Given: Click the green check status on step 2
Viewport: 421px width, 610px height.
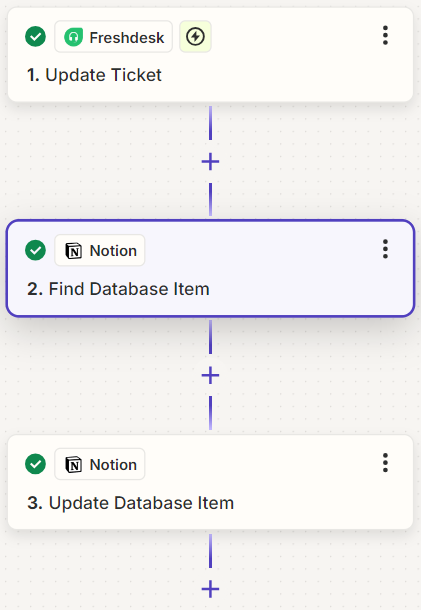Looking at the screenshot, I should [35, 250].
